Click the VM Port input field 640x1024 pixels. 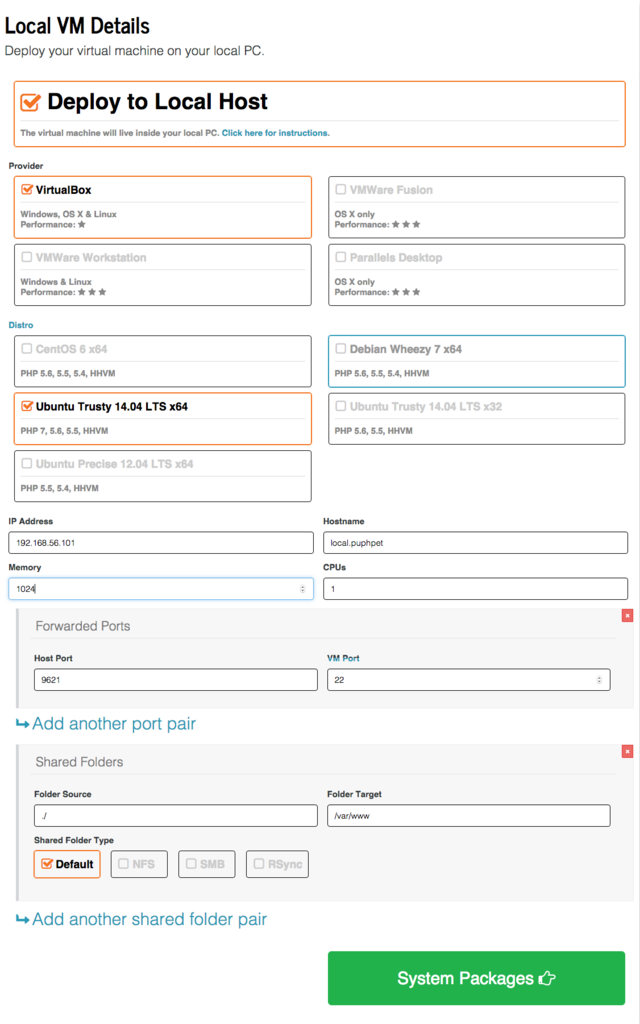click(468, 680)
